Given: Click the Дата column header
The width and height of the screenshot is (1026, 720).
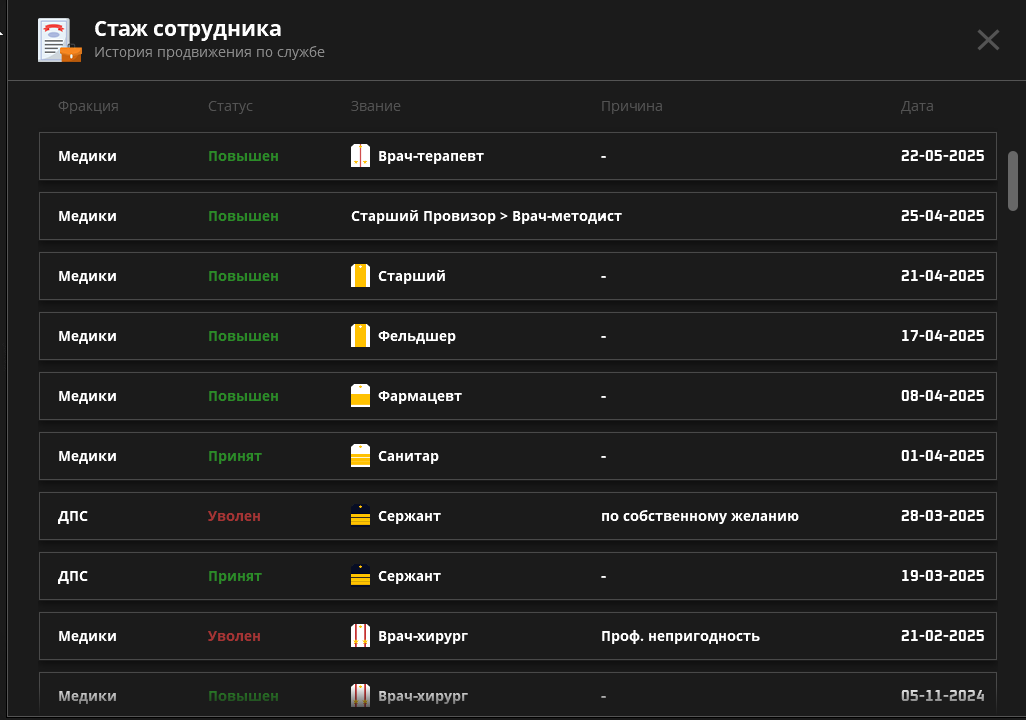Looking at the screenshot, I should pyautogui.click(x=917, y=106).
